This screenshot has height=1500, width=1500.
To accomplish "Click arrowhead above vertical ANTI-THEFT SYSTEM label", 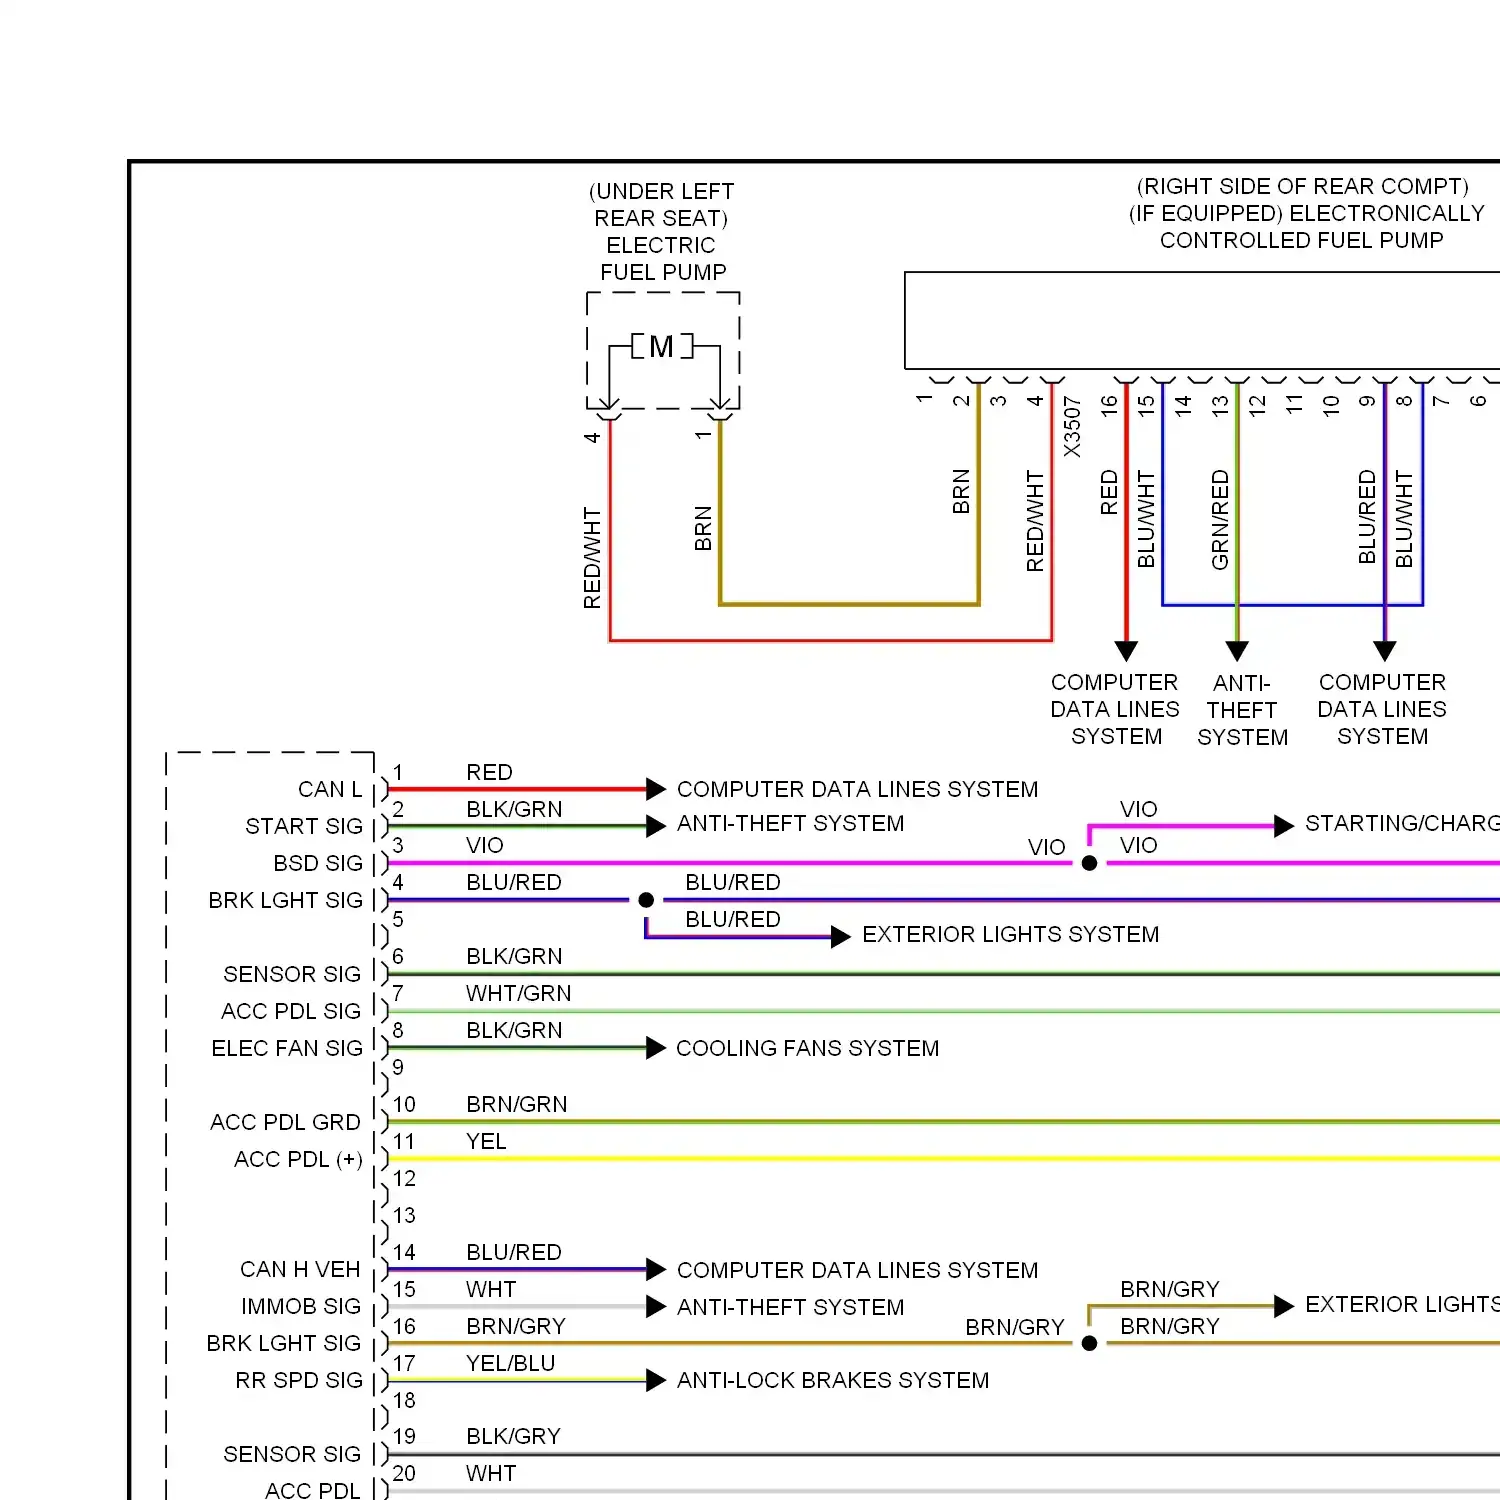I will [x=1237, y=651].
